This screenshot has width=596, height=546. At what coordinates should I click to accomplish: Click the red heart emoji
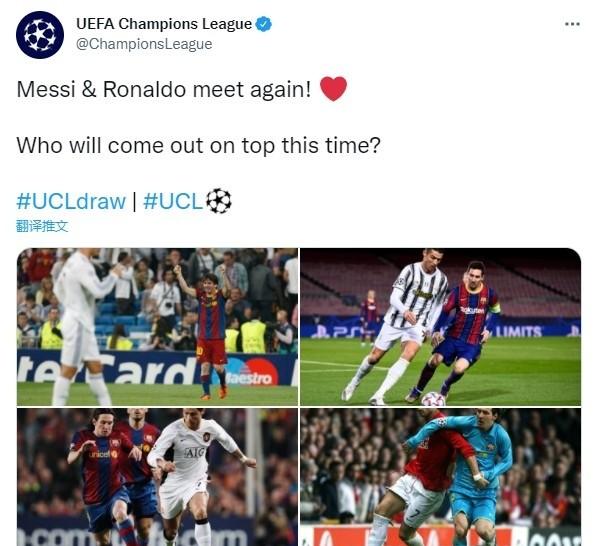pos(333,89)
